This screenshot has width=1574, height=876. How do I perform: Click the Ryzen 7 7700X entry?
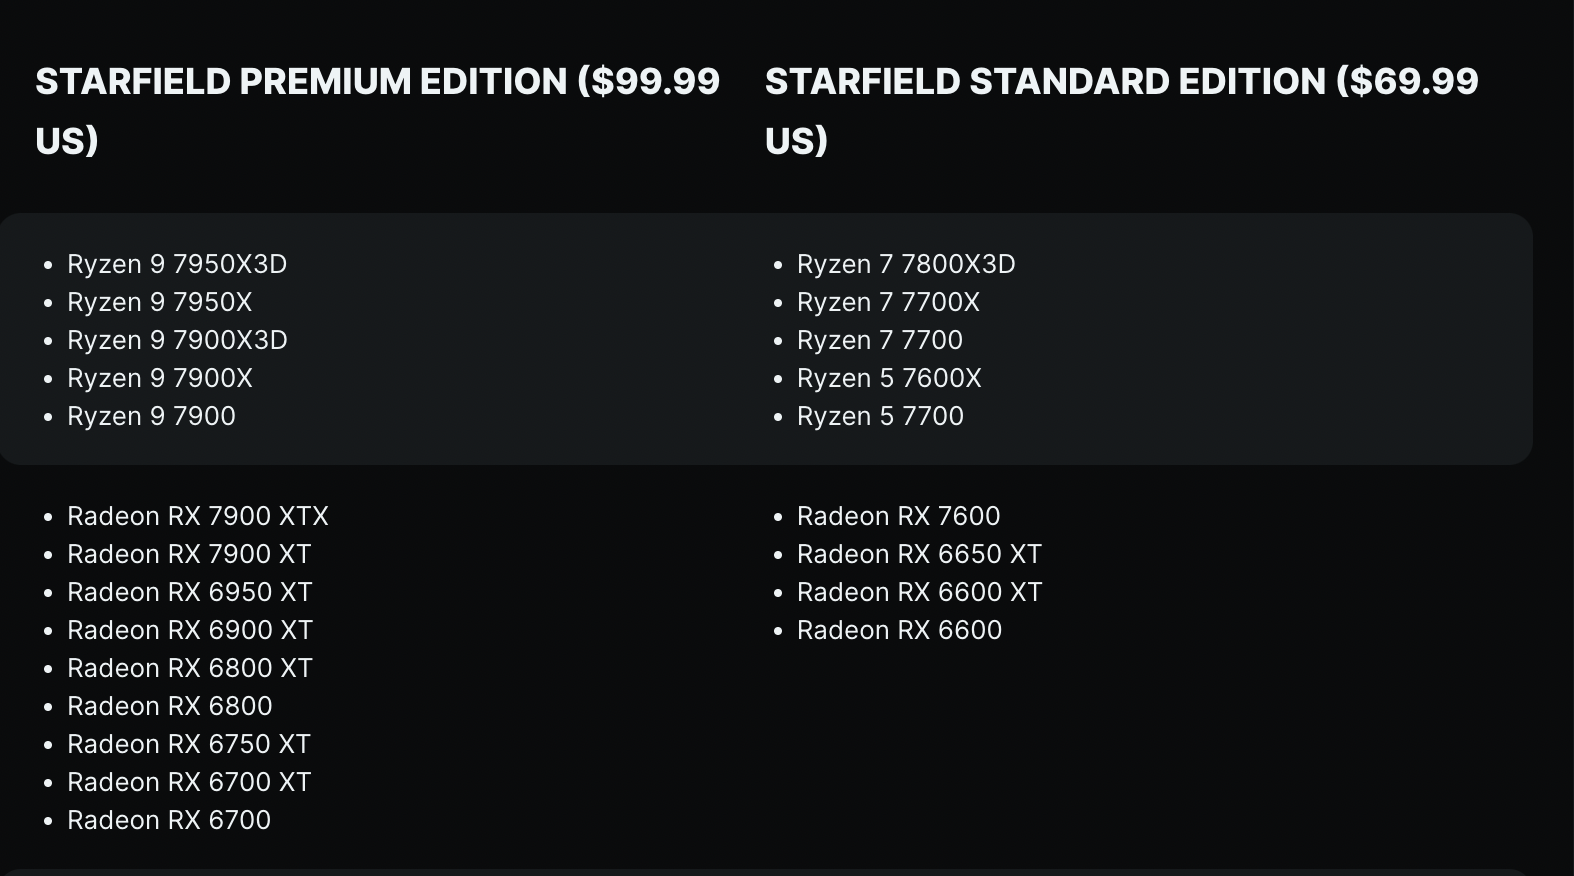888,302
